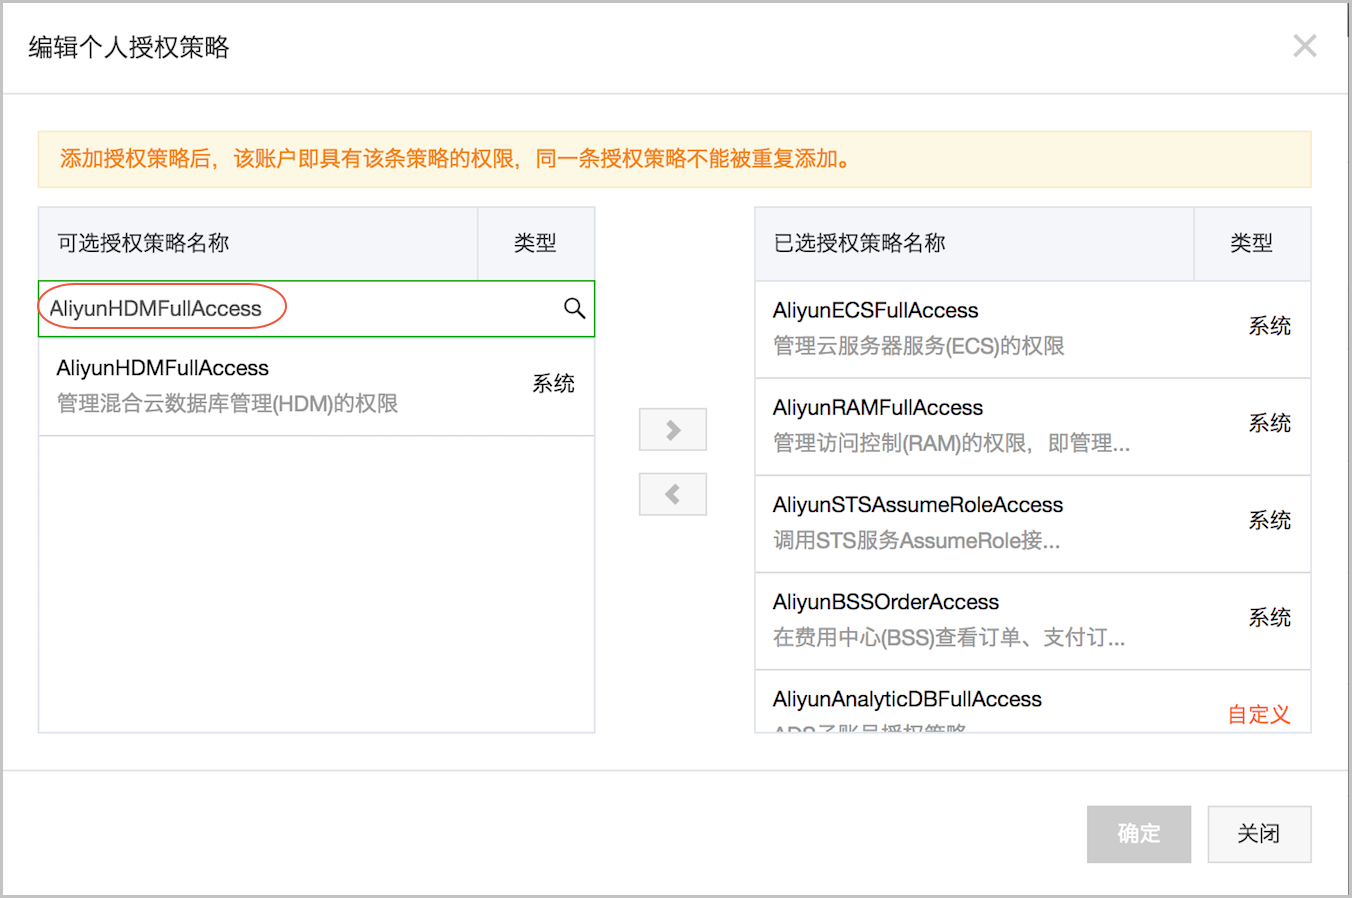Click the 已选授权策略名称 column header

pos(974,243)
